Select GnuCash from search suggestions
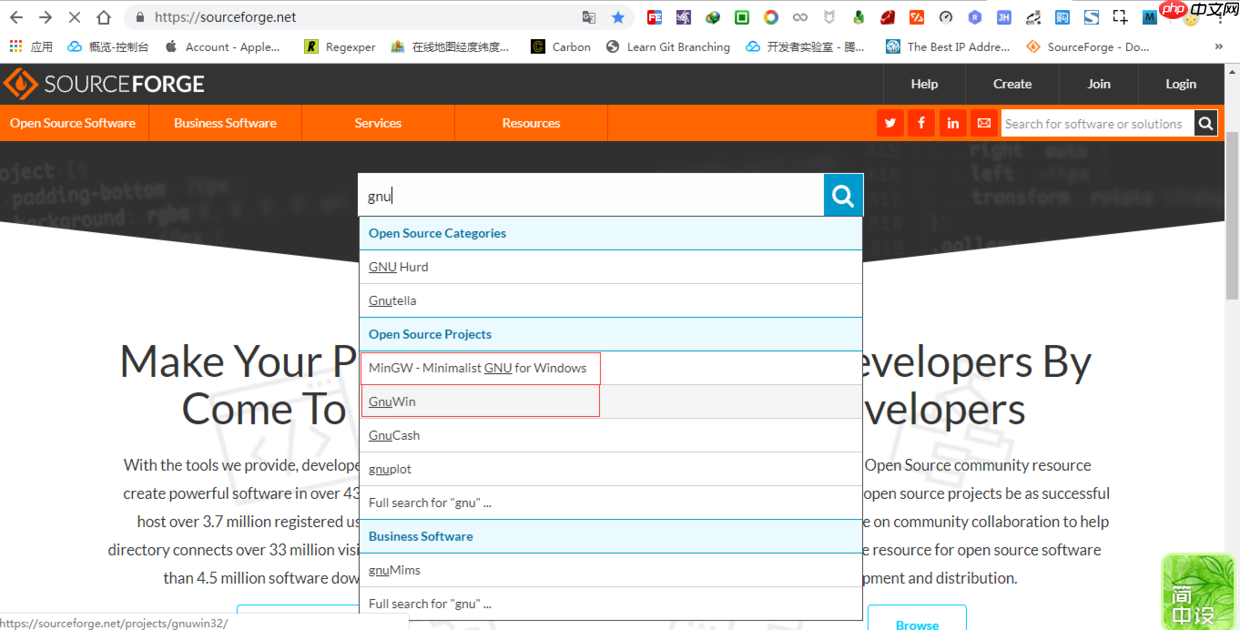Screen dimensions: 1240x630 pyautogui.click(x=394, y=435)
